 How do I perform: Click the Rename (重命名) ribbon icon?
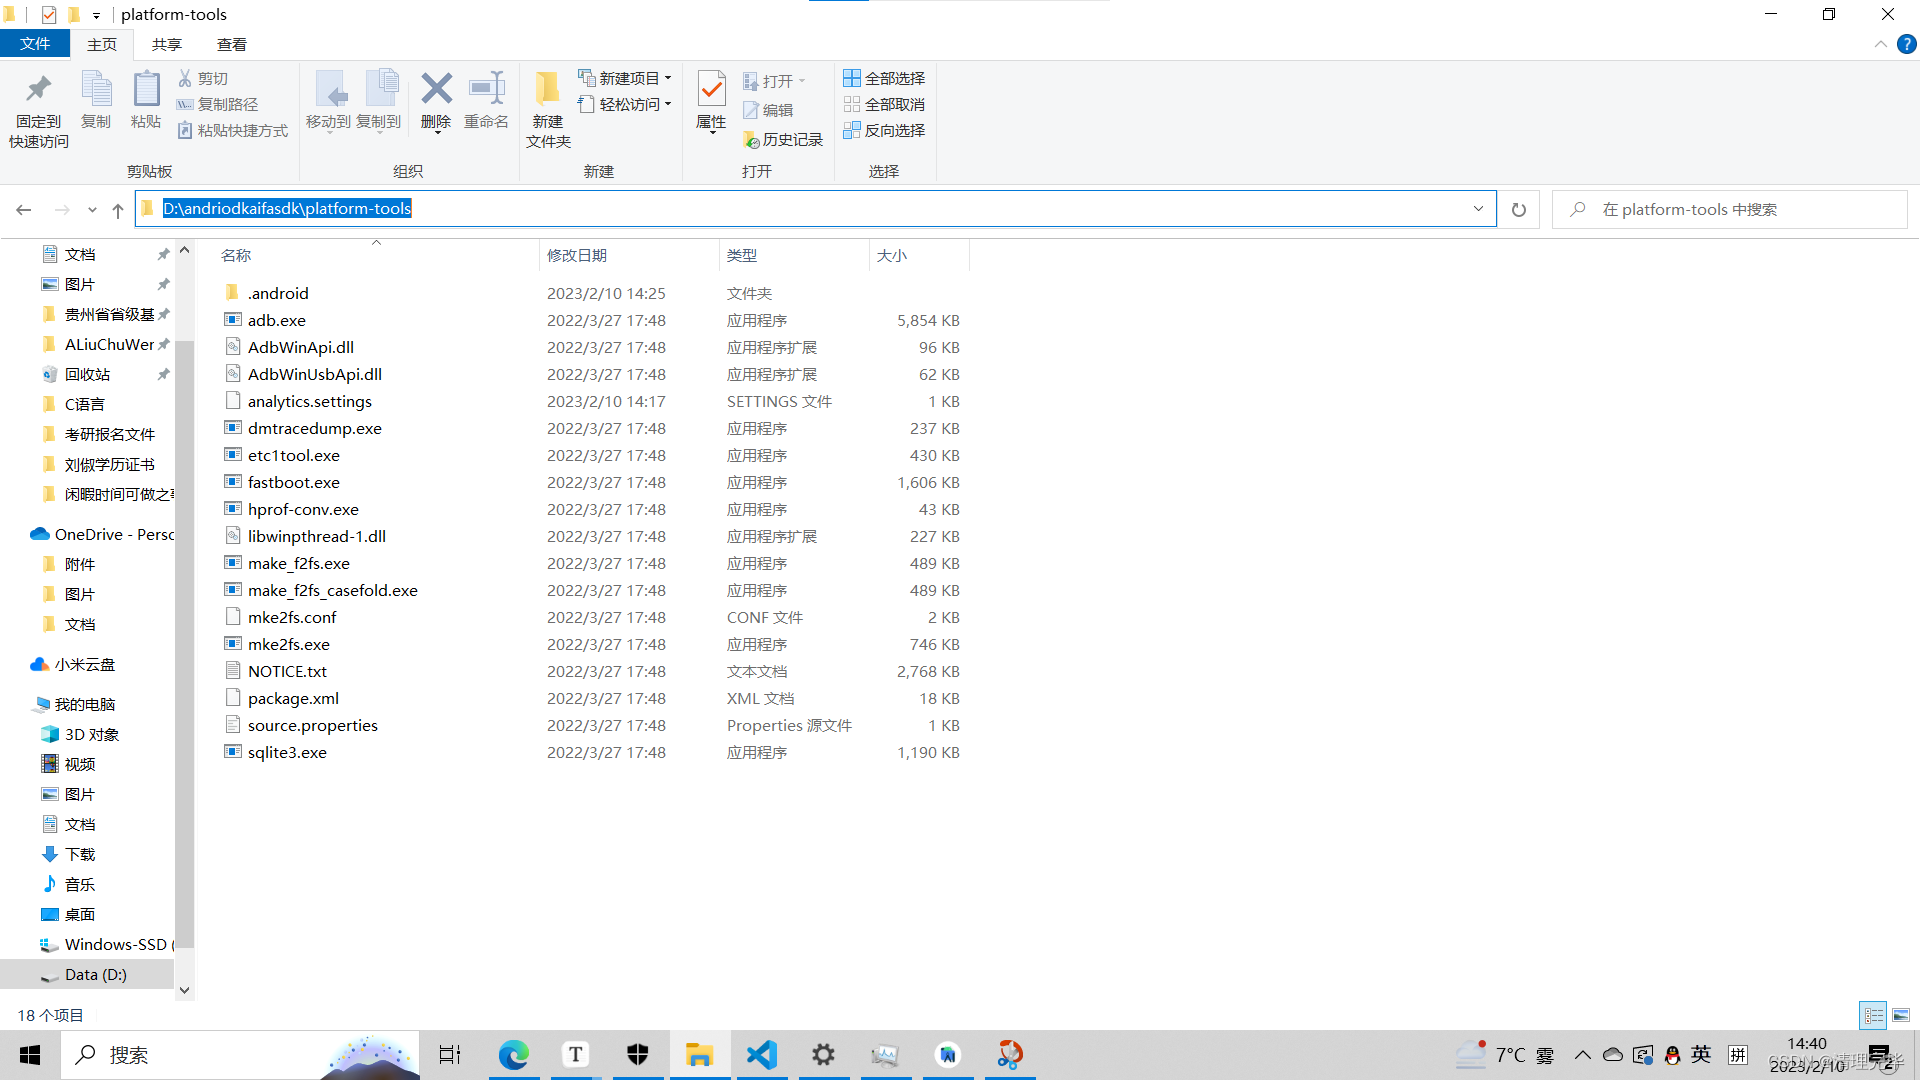486,90
